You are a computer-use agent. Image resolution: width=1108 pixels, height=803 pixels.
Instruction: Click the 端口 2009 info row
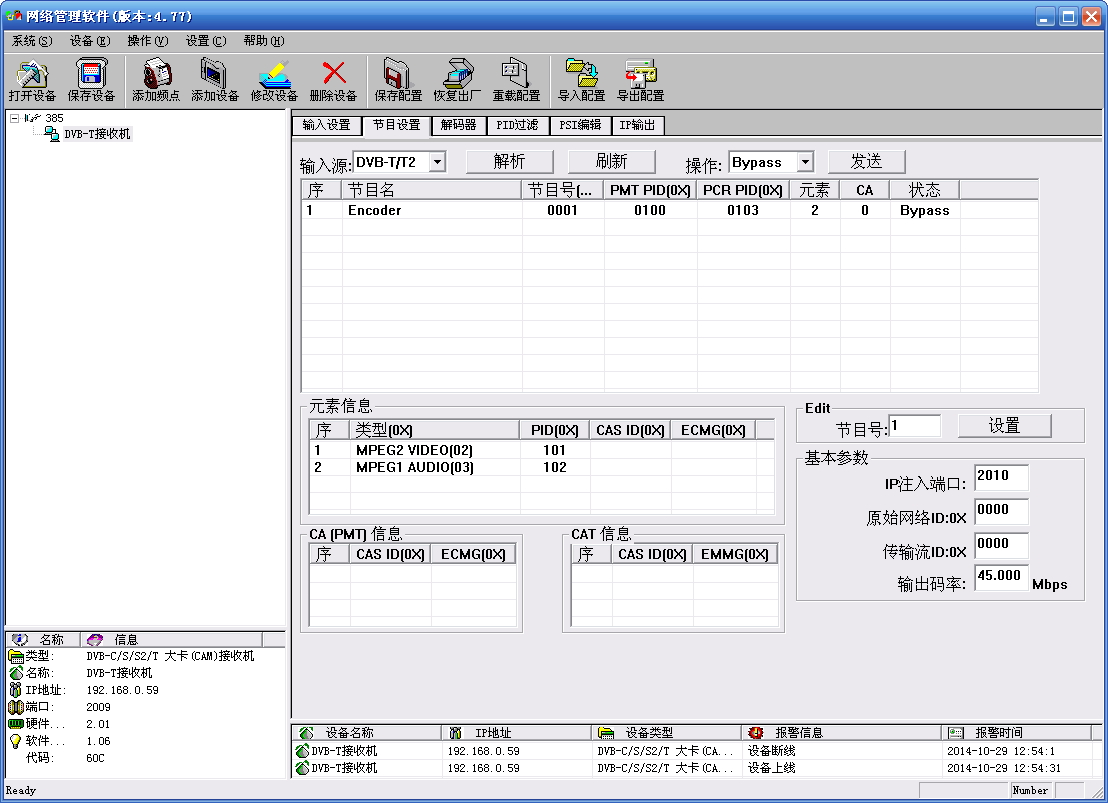coord(146,707)
